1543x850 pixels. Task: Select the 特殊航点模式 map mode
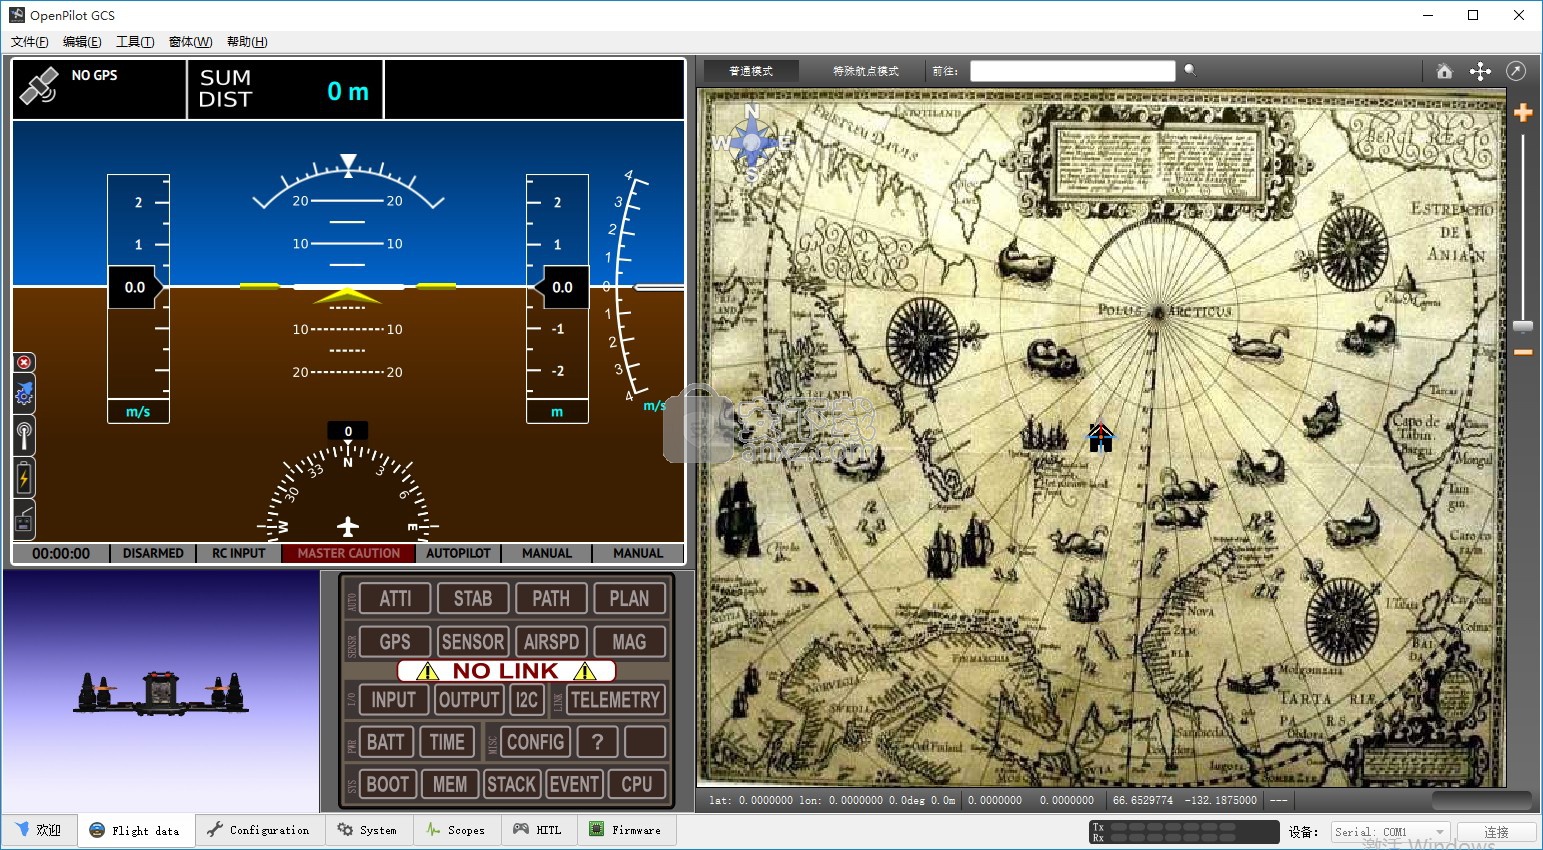[866, 71]
